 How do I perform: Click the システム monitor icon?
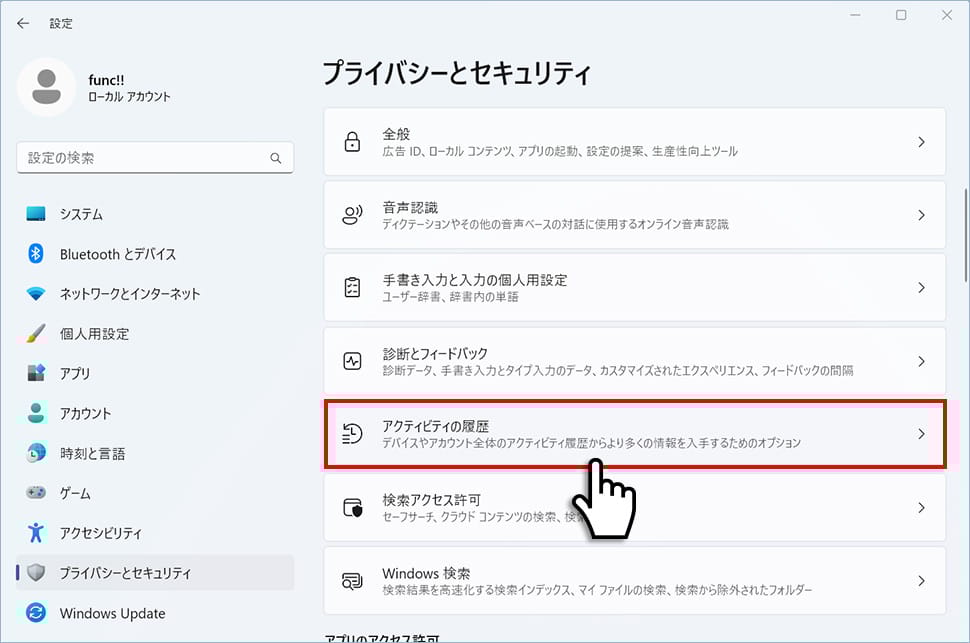point(36,214)
